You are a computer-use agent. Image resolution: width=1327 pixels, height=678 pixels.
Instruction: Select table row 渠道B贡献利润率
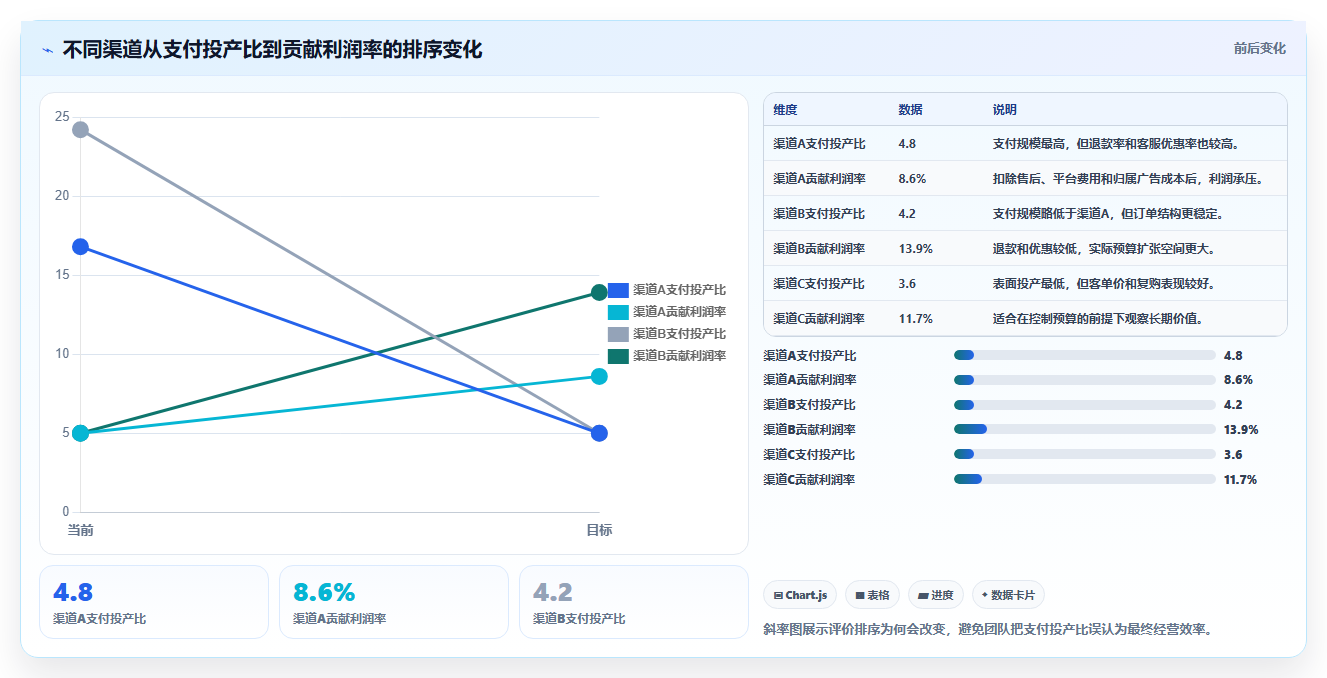coord(1025,249)
